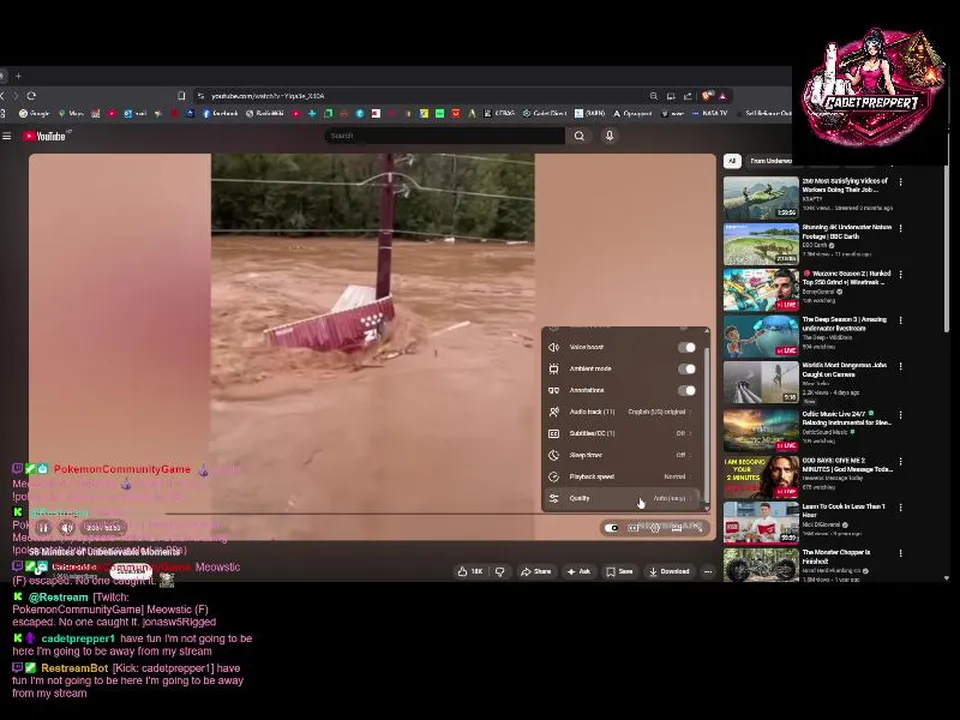Focus the YouTube search box
This screenshot has height=720, width=960.
coord(445,136)
